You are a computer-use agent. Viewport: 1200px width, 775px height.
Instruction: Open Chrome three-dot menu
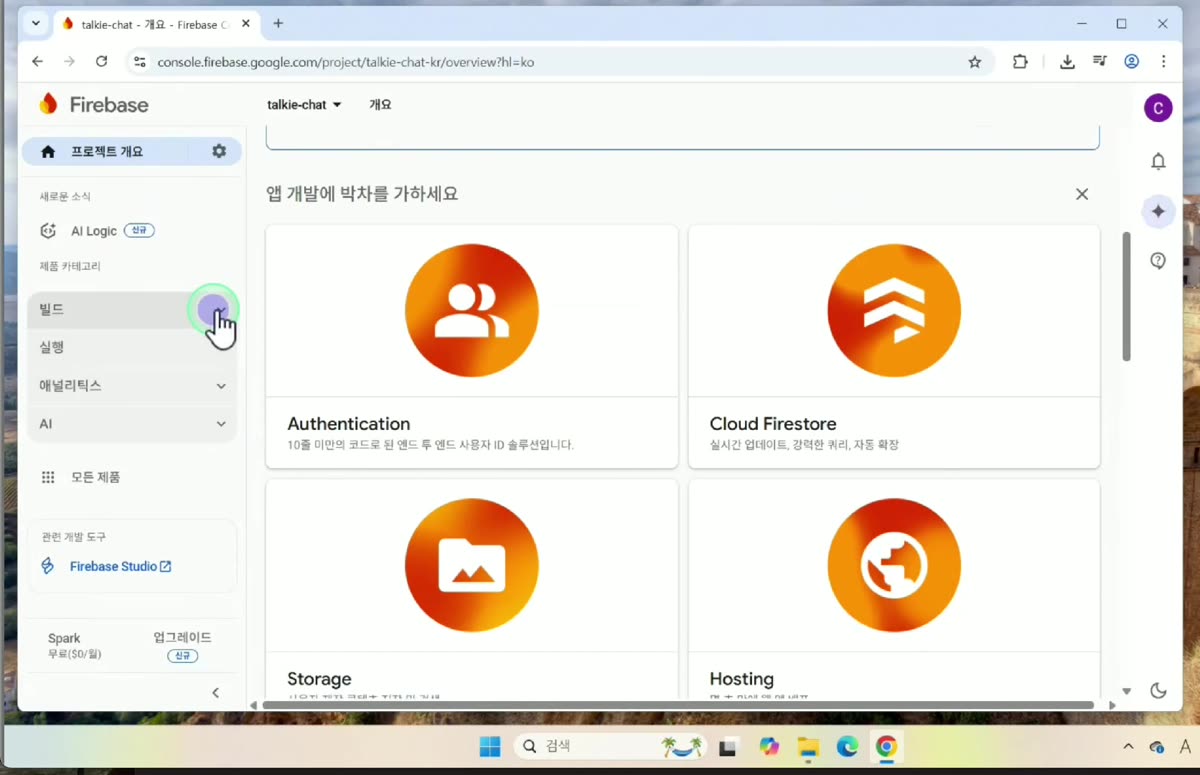1164,62
